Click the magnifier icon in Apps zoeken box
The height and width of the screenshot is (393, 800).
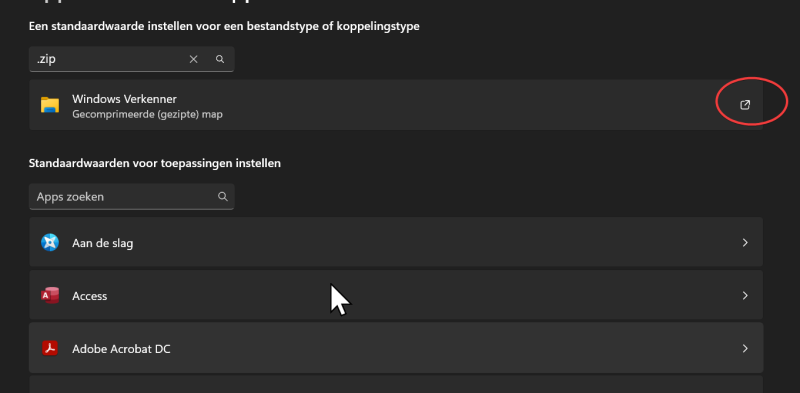222,196
